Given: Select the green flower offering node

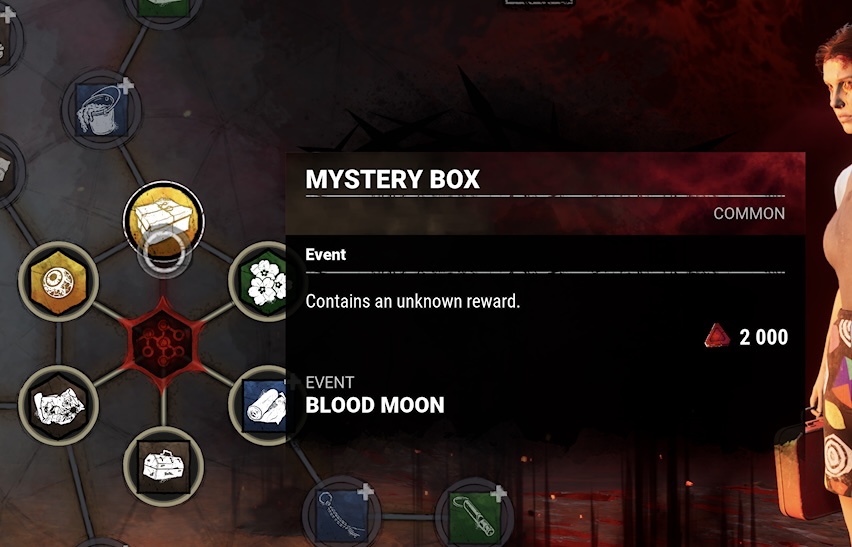Looking at the screenshot, I should (x=265, y=281).
